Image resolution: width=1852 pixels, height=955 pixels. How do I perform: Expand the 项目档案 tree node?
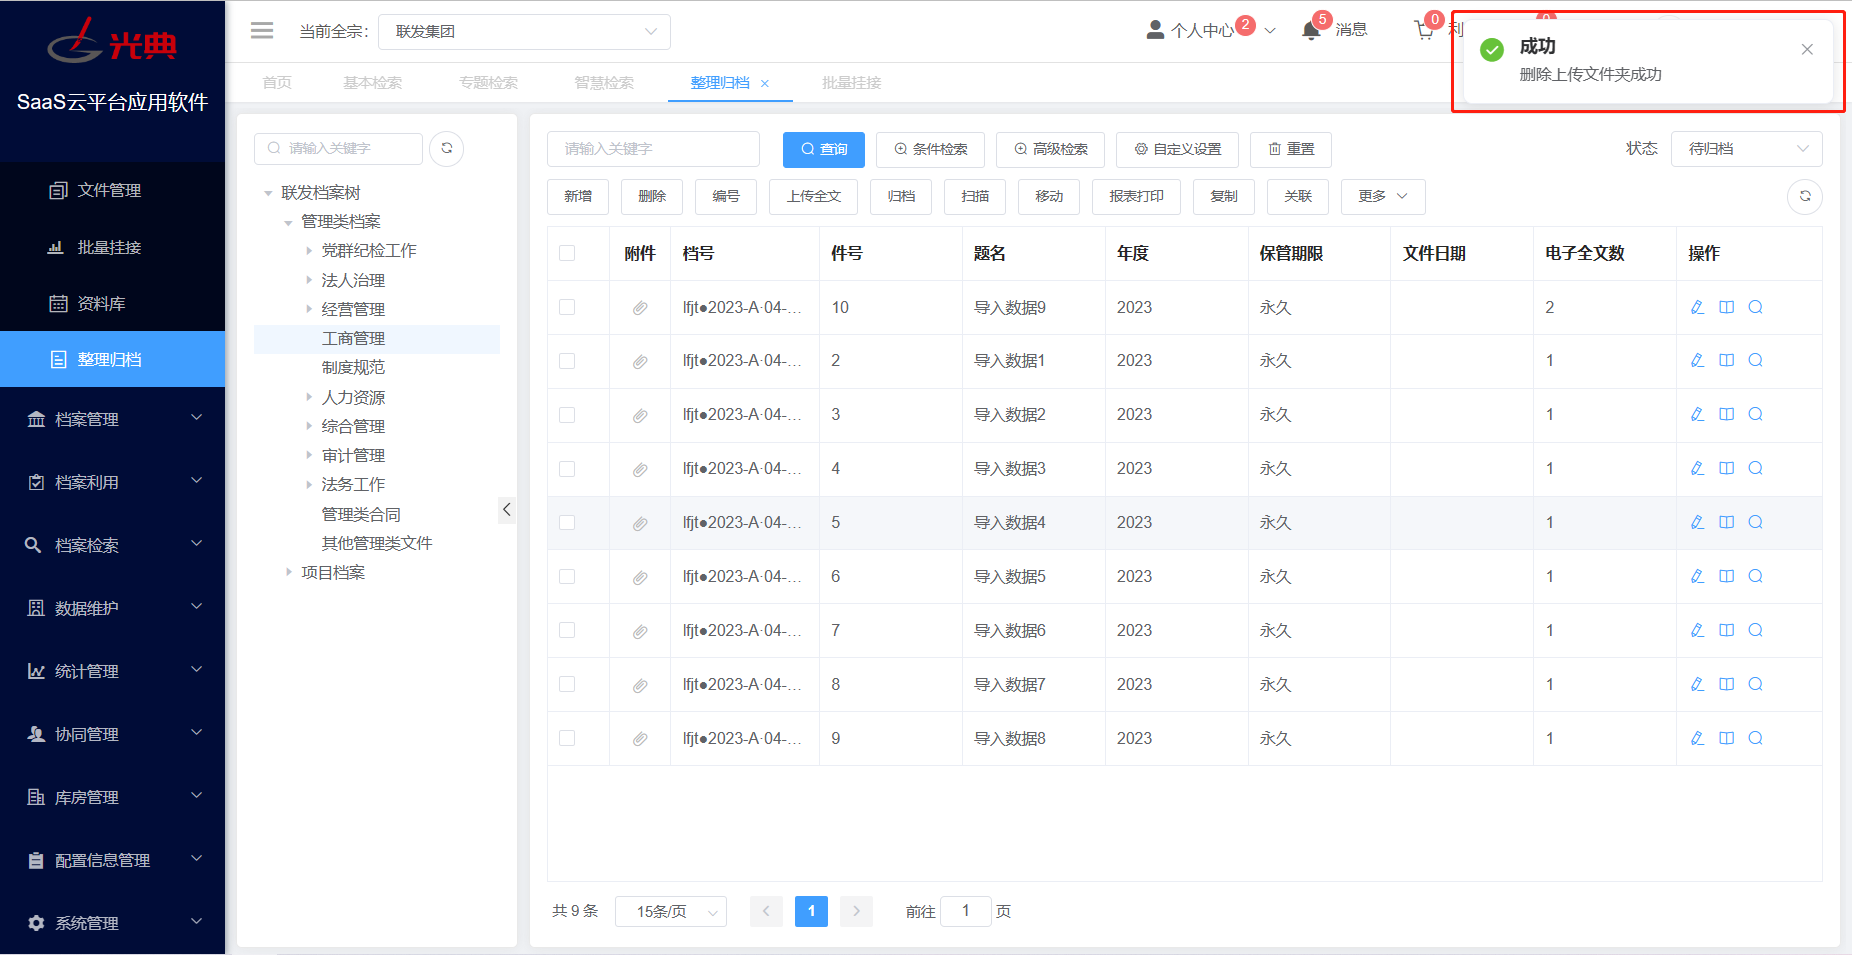tap(289, 572)
